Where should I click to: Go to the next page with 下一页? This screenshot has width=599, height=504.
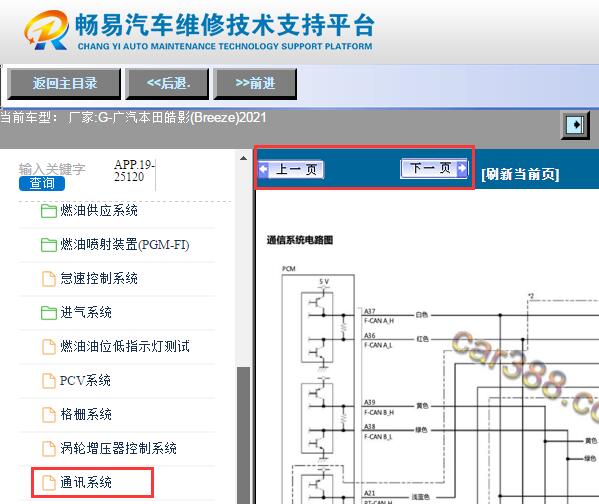[434, 168]
